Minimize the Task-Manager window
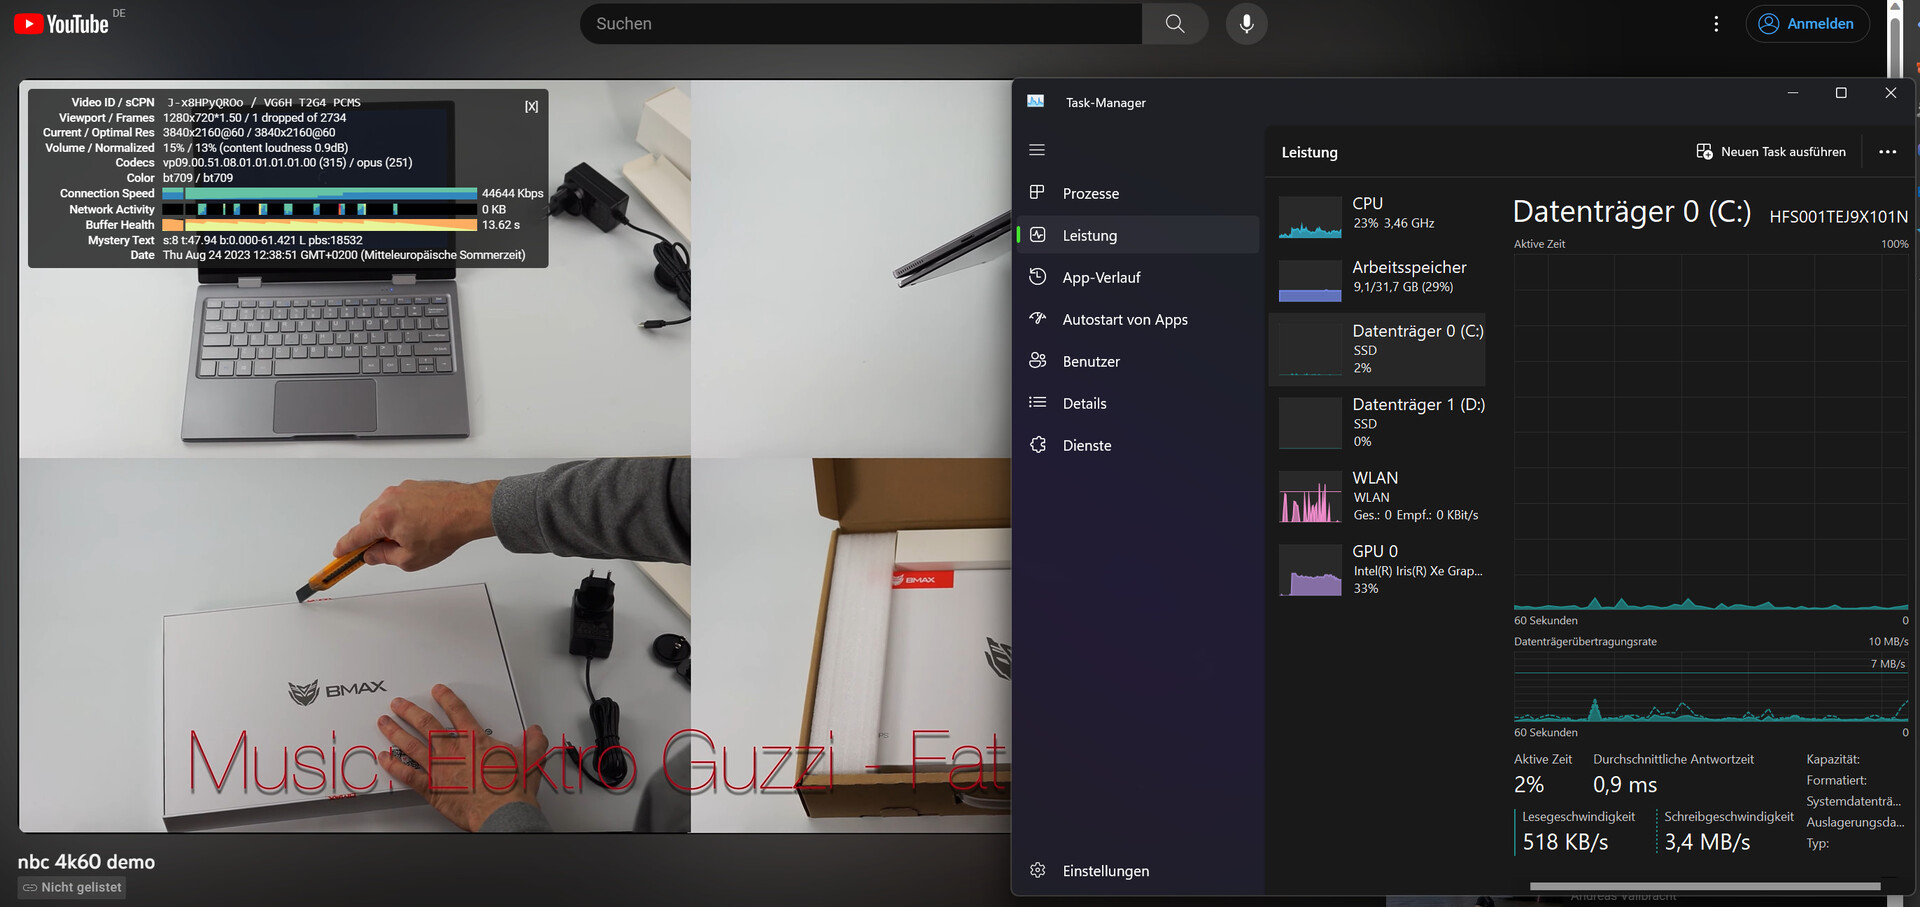The image size is (1920, 907). pos(1793,93)
